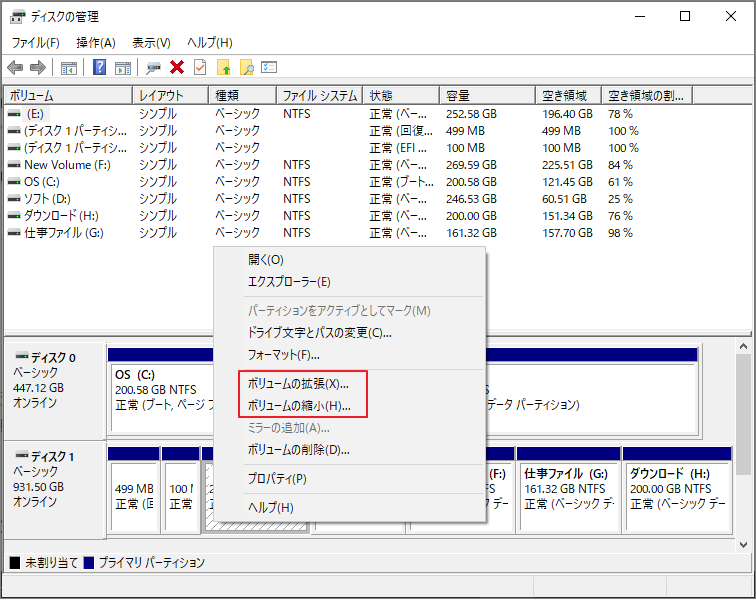Select the drive icon of ダウンロード (H:)
The width and height of the screenshot is (756, 599).
point(14,216)
